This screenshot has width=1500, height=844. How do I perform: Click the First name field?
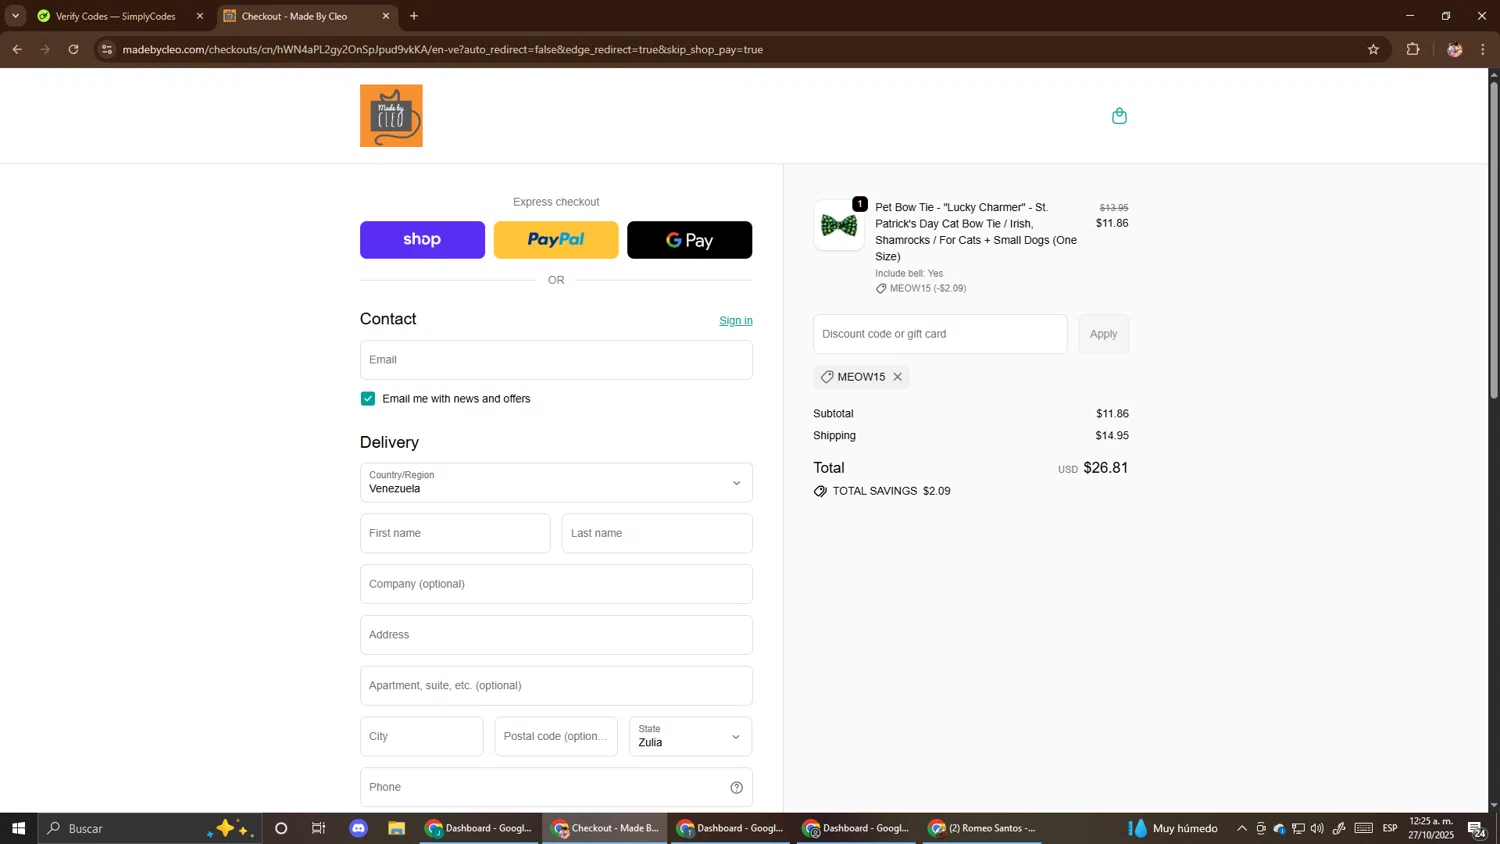(x=455, y=534)
